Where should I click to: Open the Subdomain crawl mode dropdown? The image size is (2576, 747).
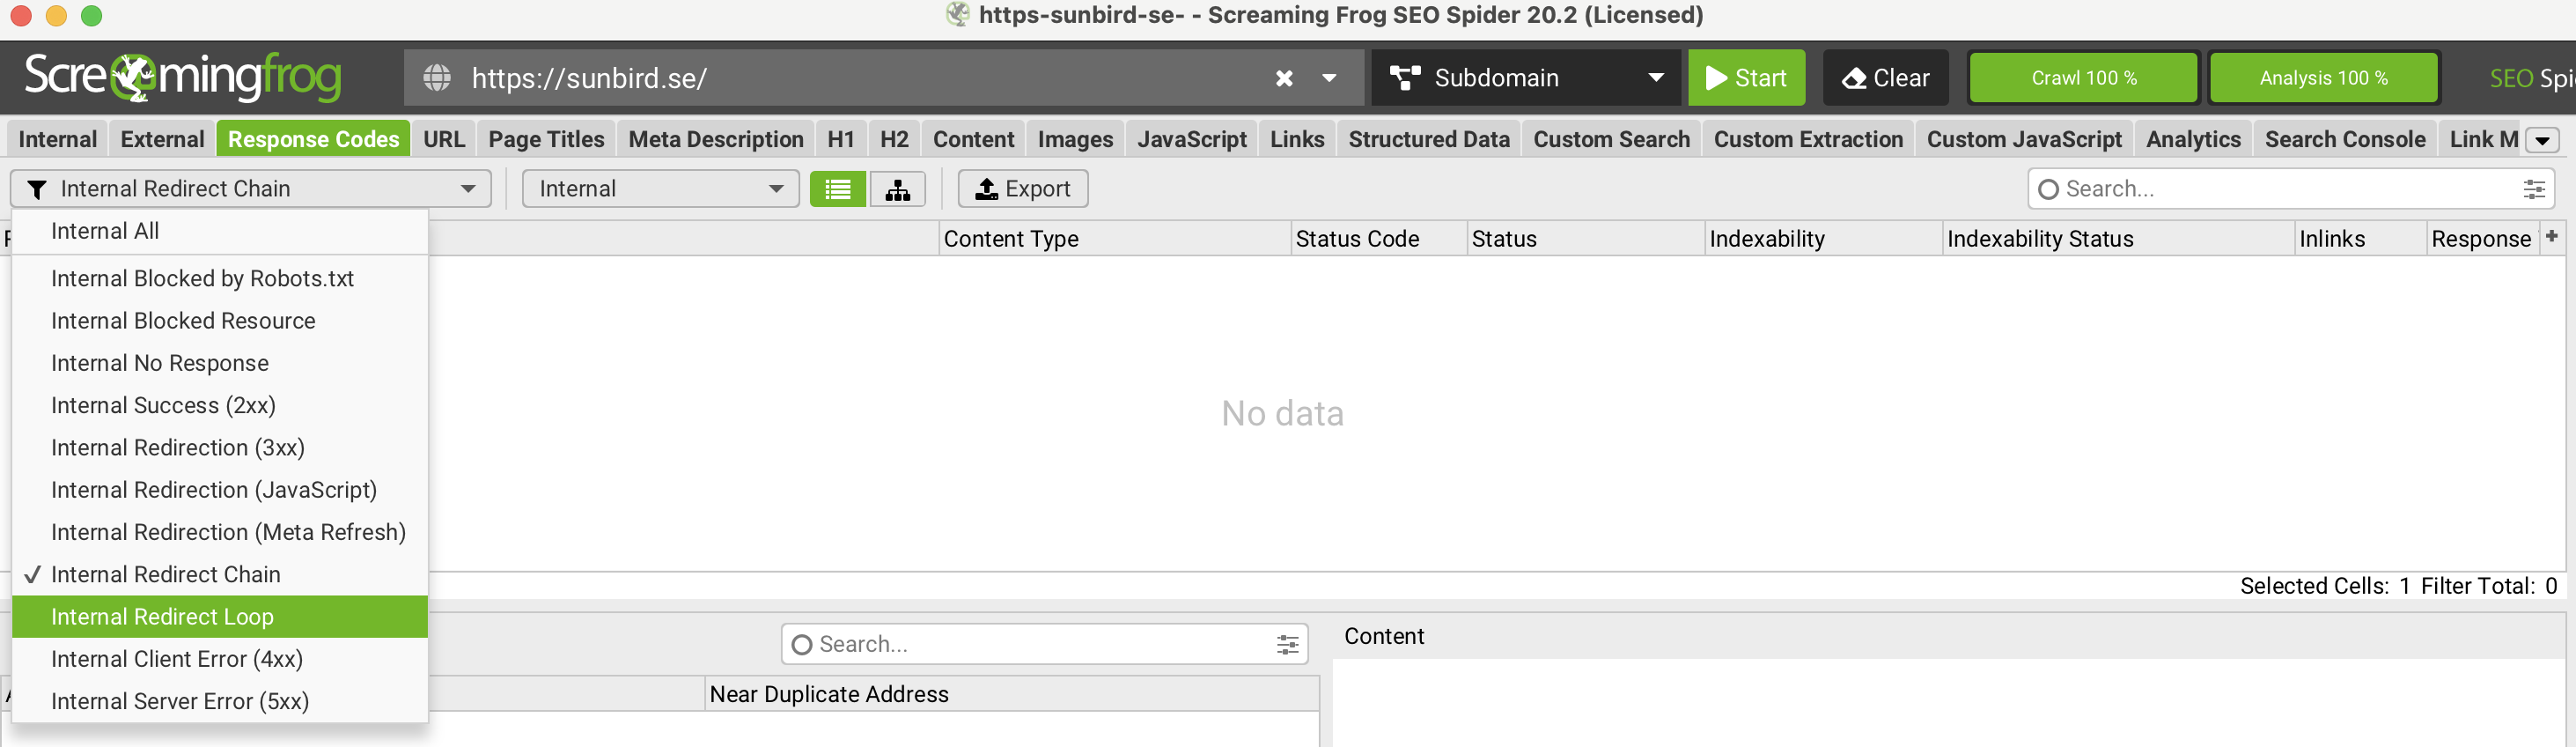point(1525,78)
